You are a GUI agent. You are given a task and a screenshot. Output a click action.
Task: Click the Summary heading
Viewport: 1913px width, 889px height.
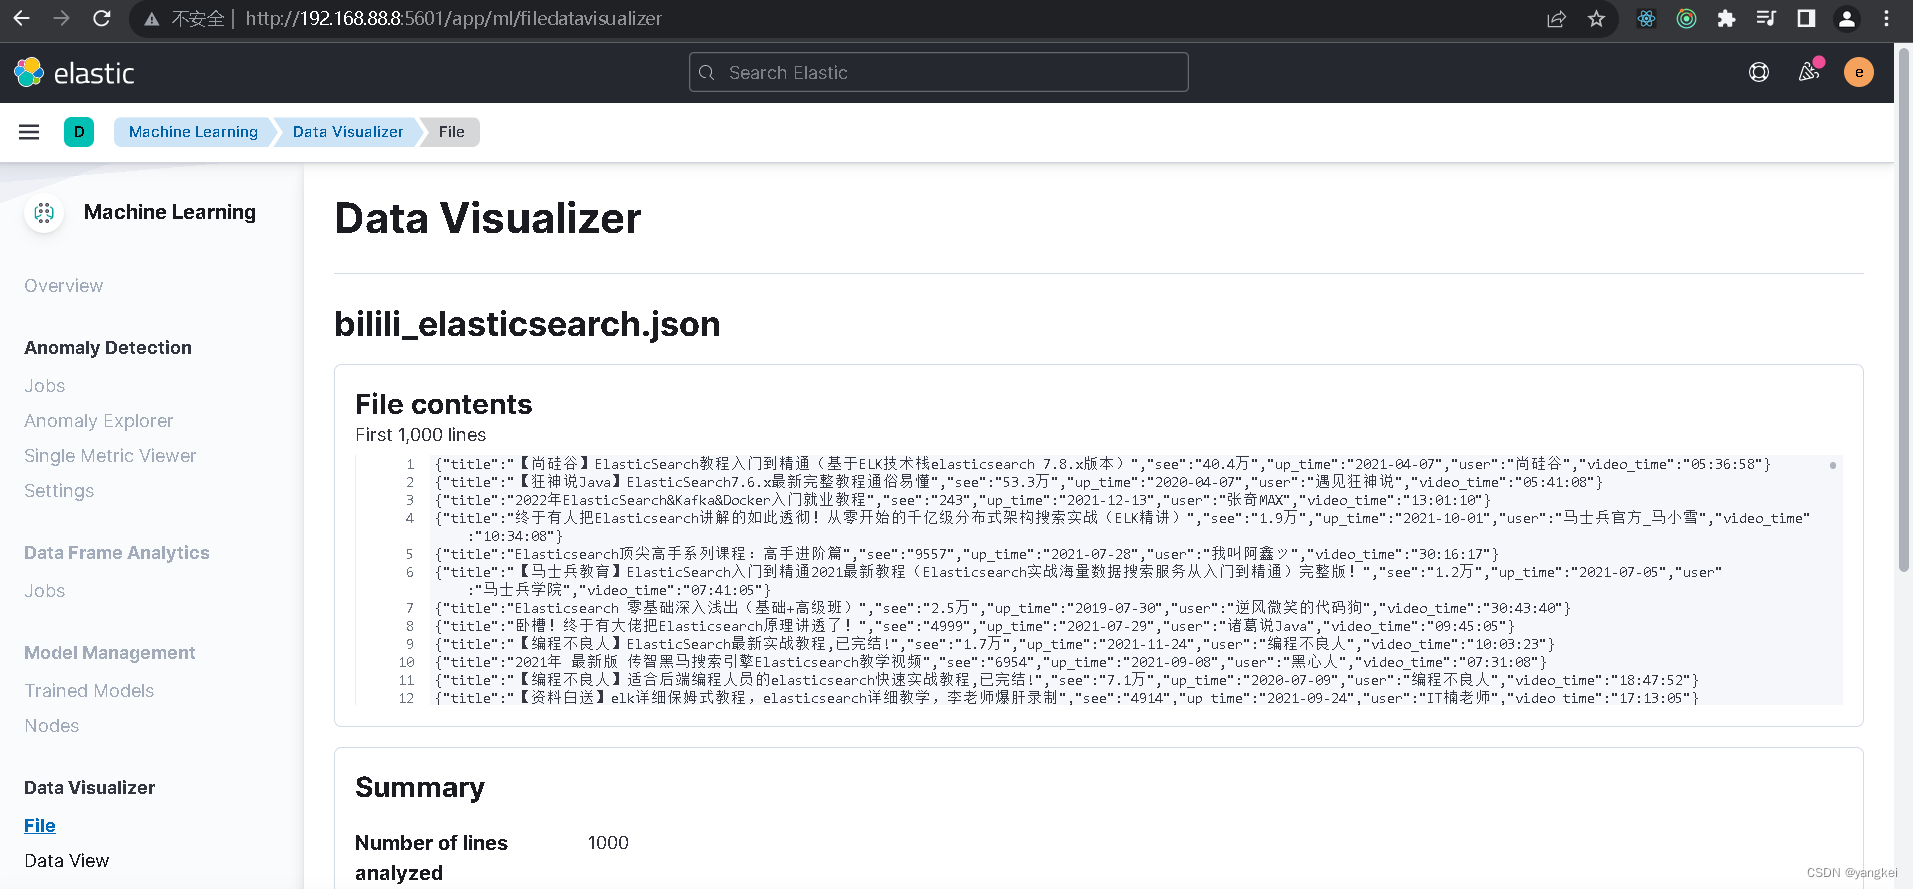tap(420, 788)
